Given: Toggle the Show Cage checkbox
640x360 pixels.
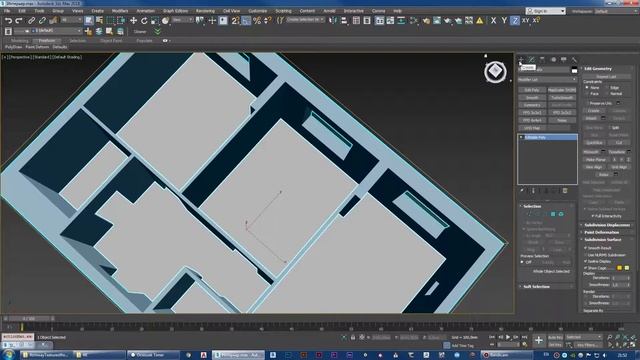Looking at the screenshot, I should 586,268.
